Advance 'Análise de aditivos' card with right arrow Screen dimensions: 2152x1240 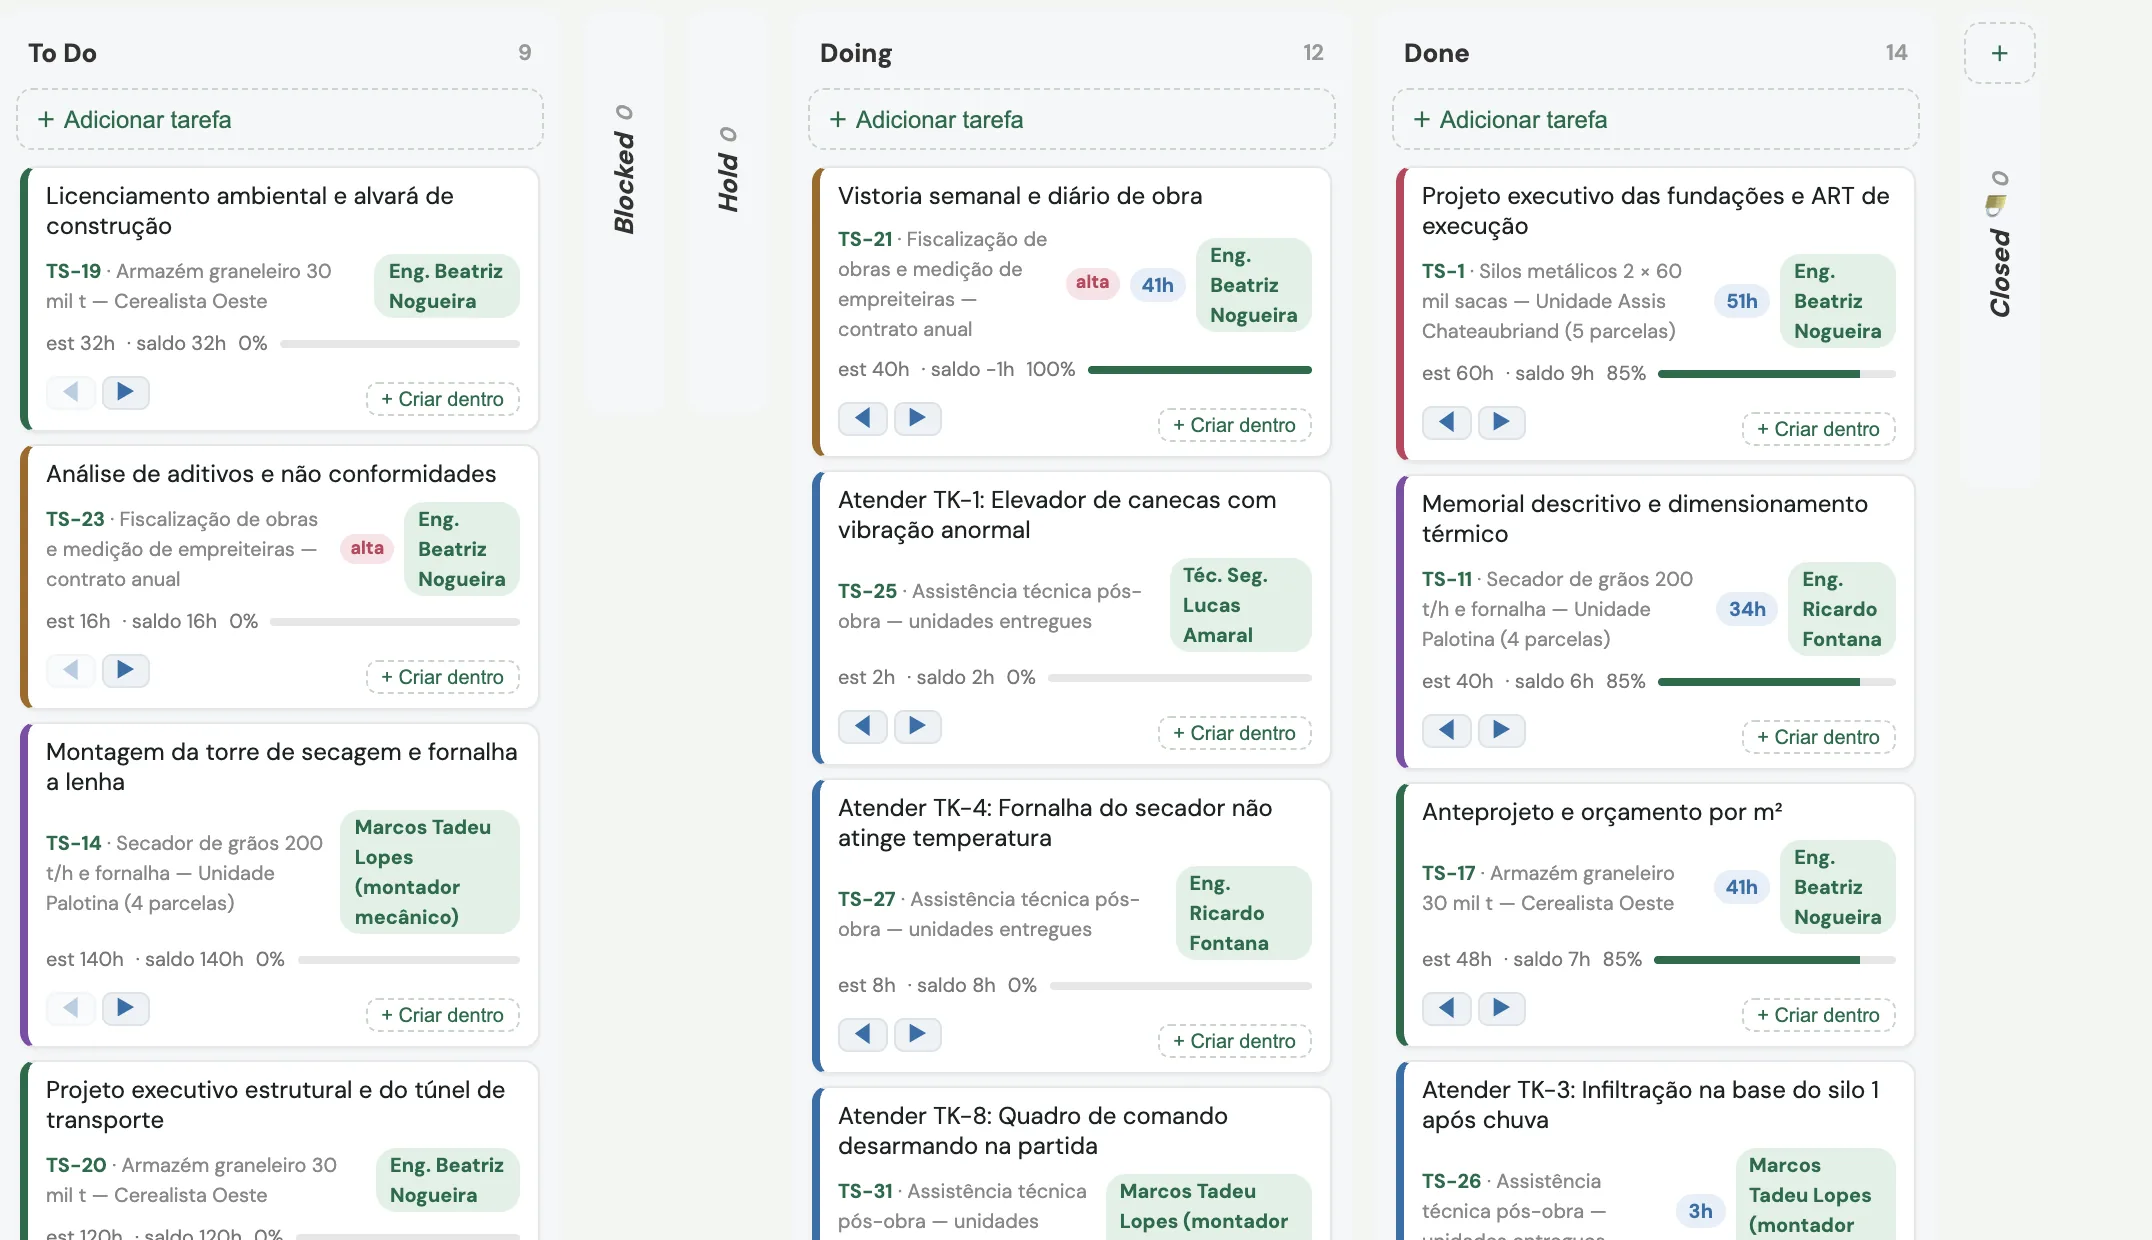pyautogui.click(x=125, y=670)
